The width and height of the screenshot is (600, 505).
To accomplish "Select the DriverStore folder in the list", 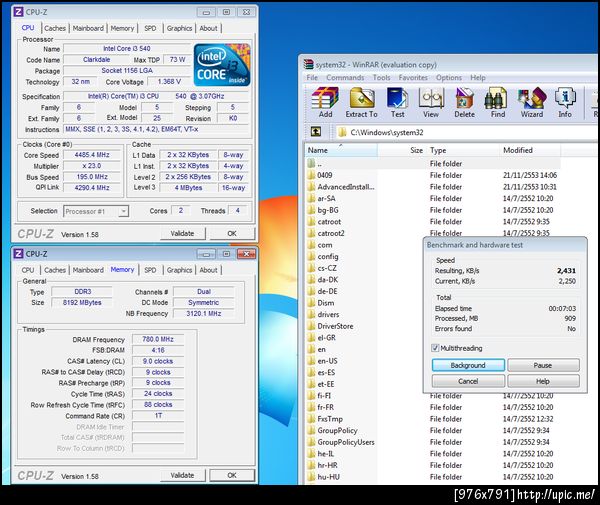I will [x=335, y=326].
